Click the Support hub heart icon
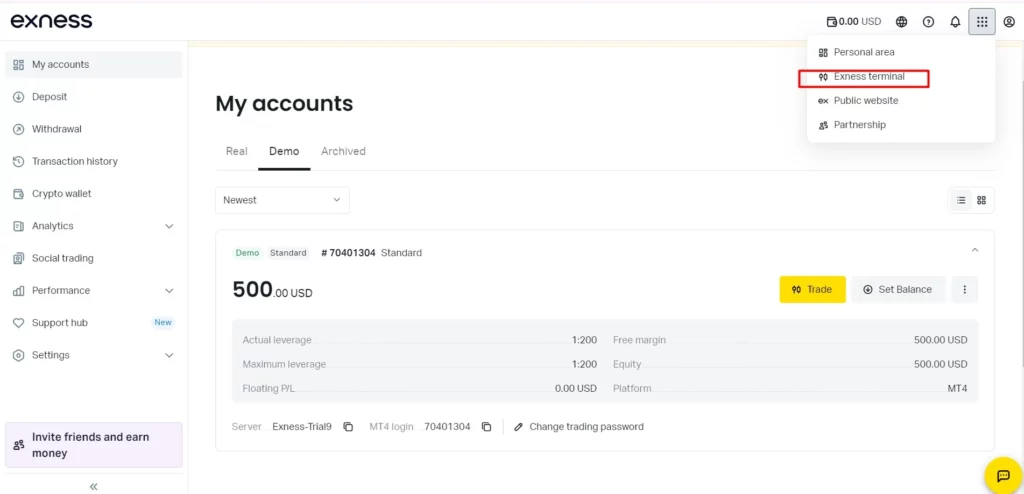This screenshot has width=1024, height=494. [18, 323]
